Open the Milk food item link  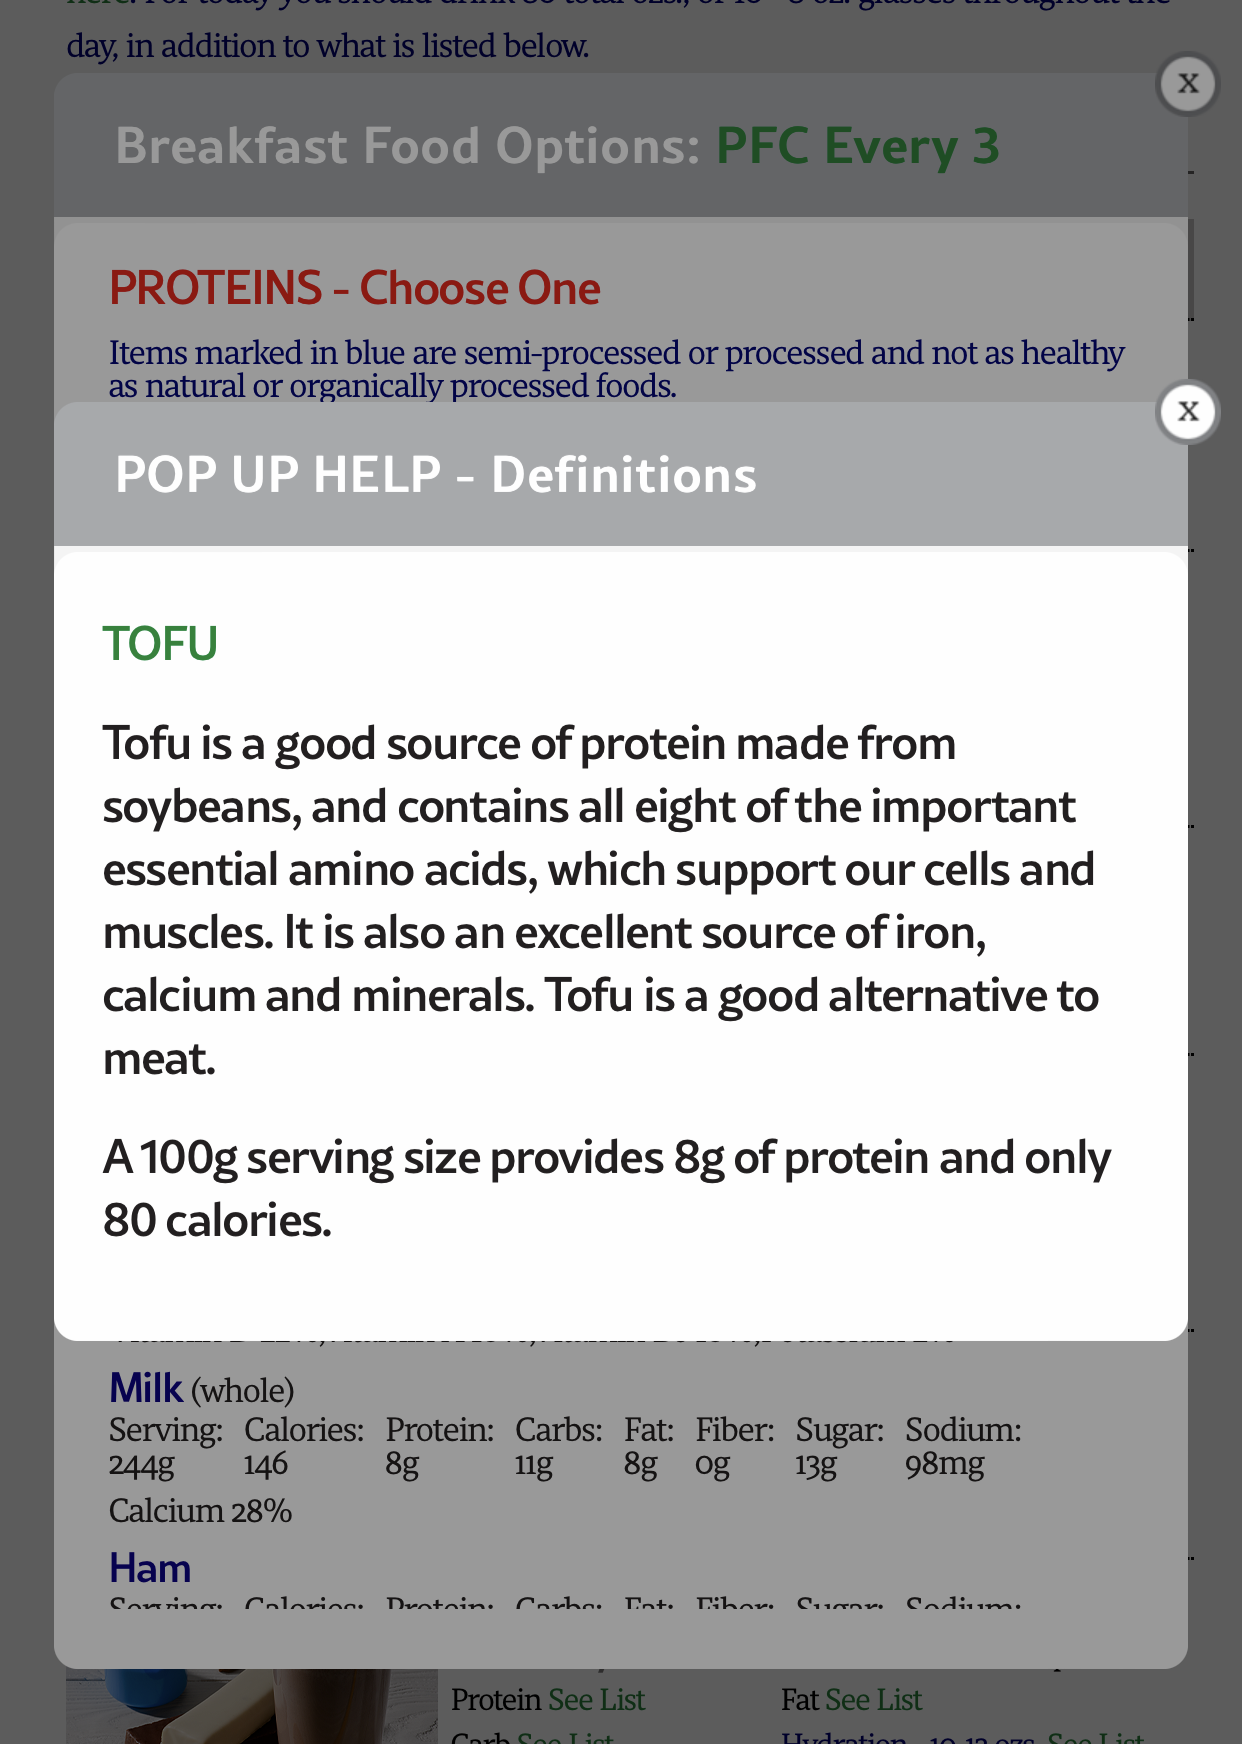pos(146,1388)
